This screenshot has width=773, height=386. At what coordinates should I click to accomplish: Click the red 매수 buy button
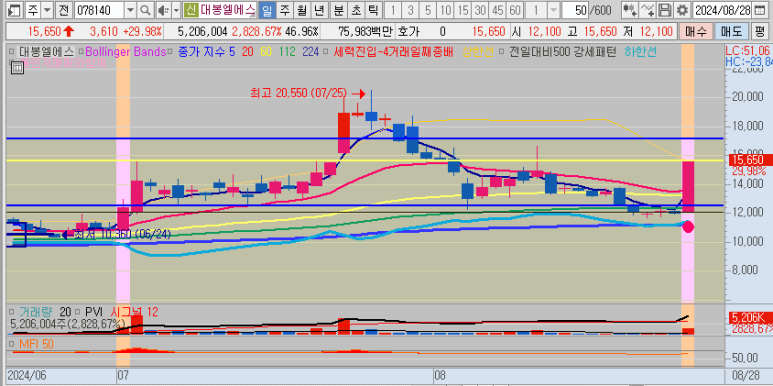695,32
